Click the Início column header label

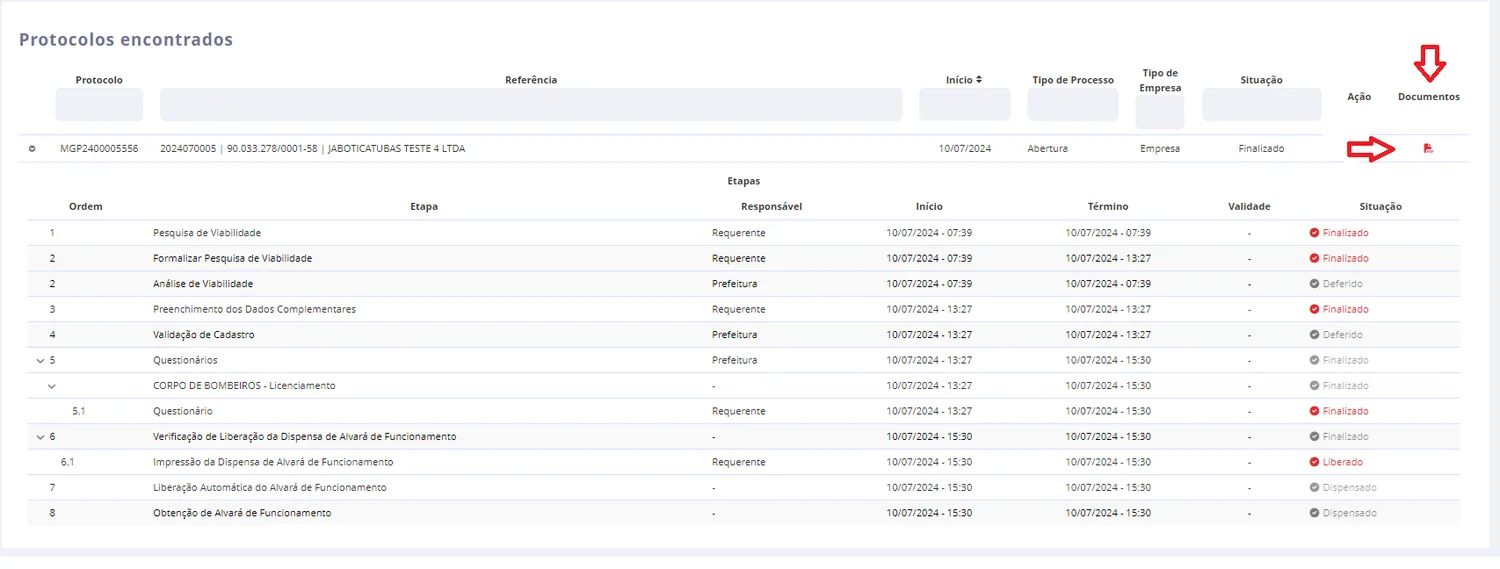pos(959,80)
